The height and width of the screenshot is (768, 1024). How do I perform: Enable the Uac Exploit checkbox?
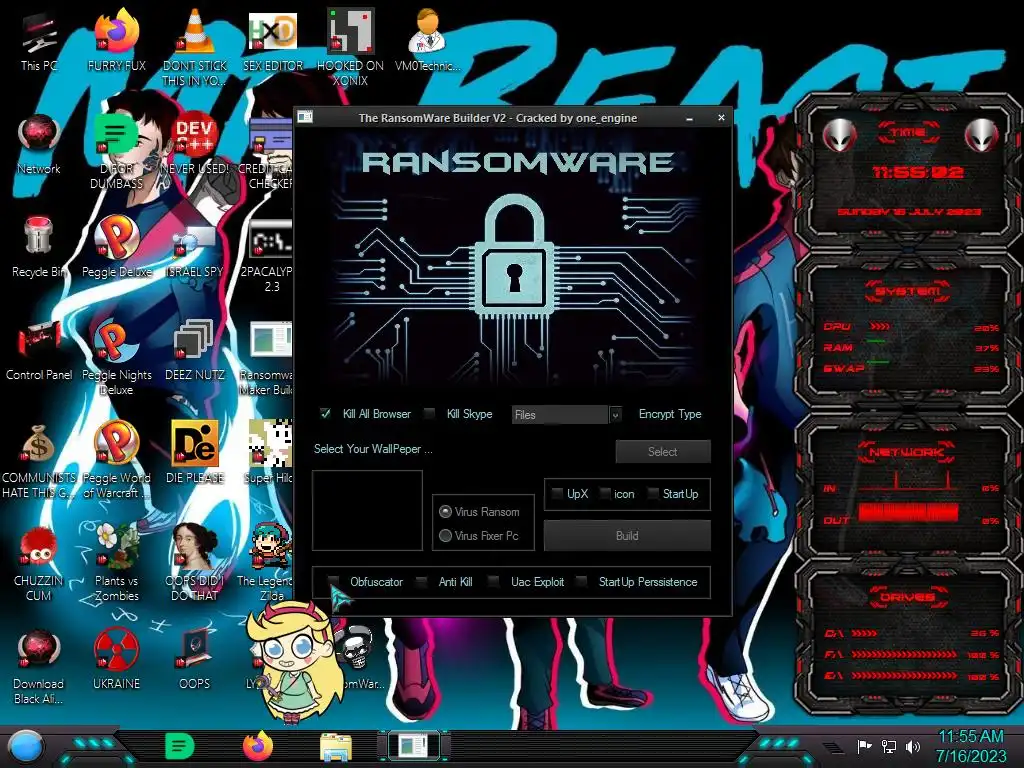(494, 581)
